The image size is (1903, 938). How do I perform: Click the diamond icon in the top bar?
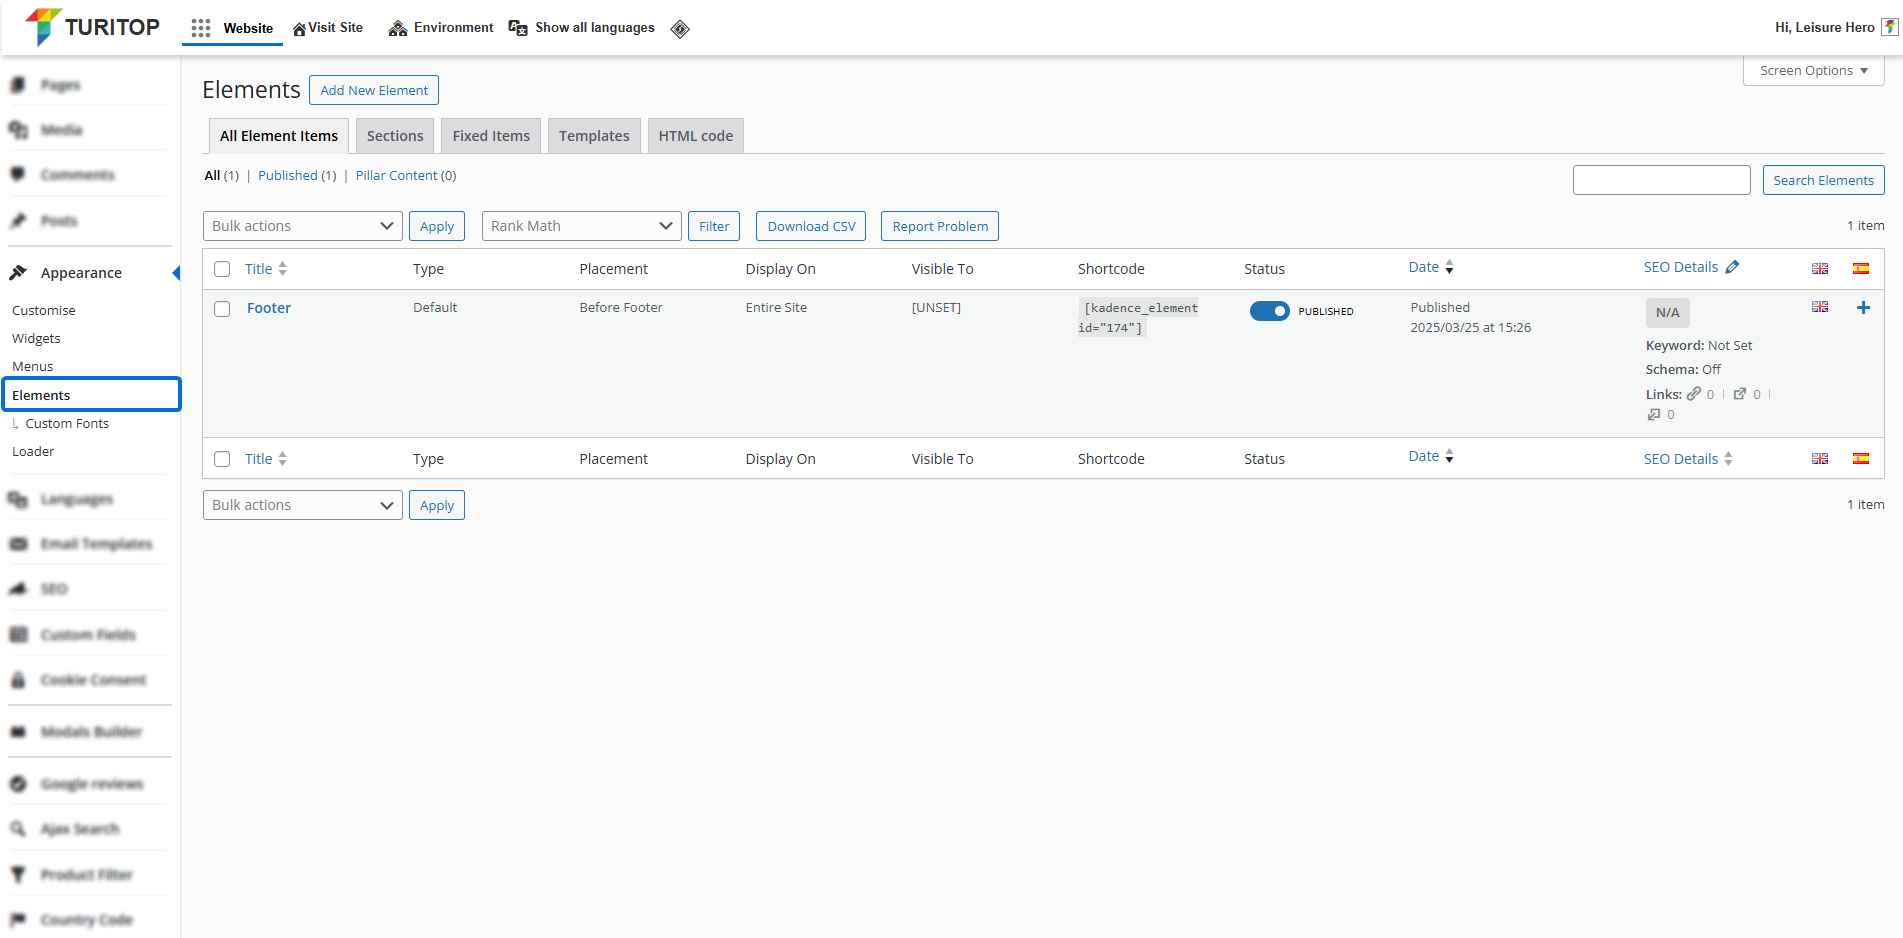click(680, 29)
